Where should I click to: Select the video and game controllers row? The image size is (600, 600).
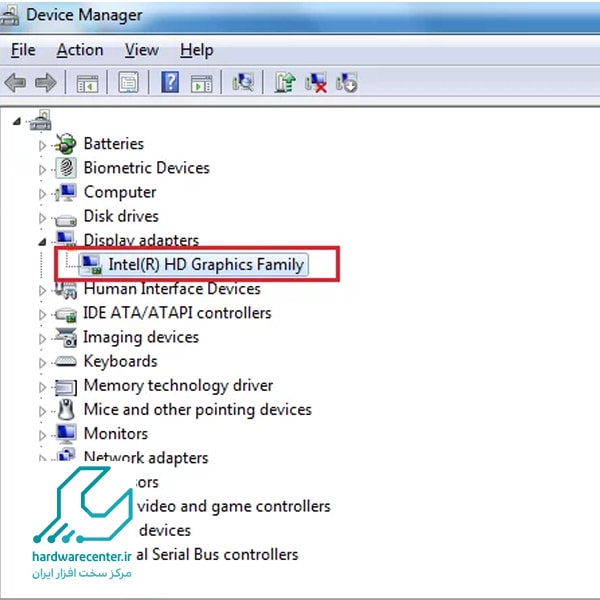pos(233,506)
